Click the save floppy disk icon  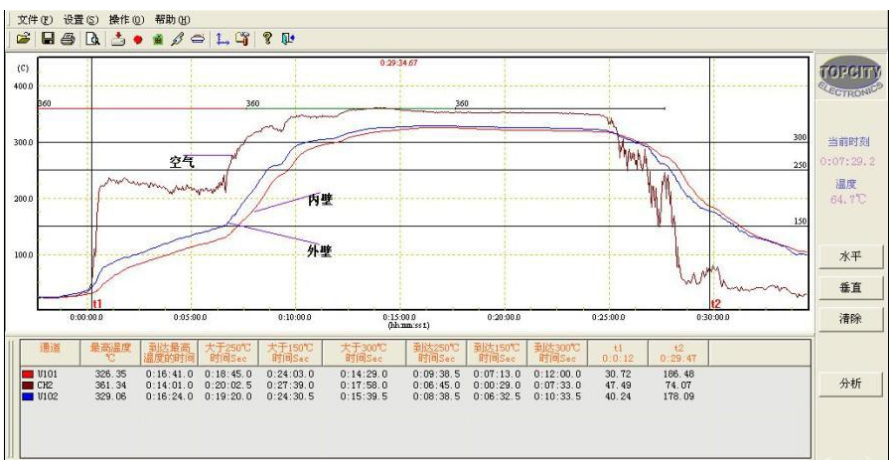pyautogui.click(x=47, y=38)
